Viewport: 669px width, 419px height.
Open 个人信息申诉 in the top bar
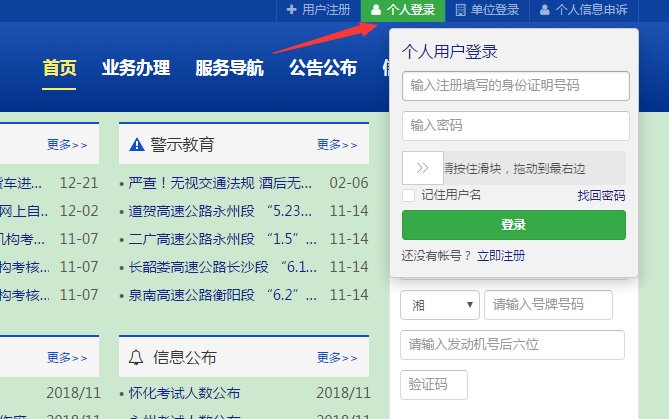[x=584, y=10]
